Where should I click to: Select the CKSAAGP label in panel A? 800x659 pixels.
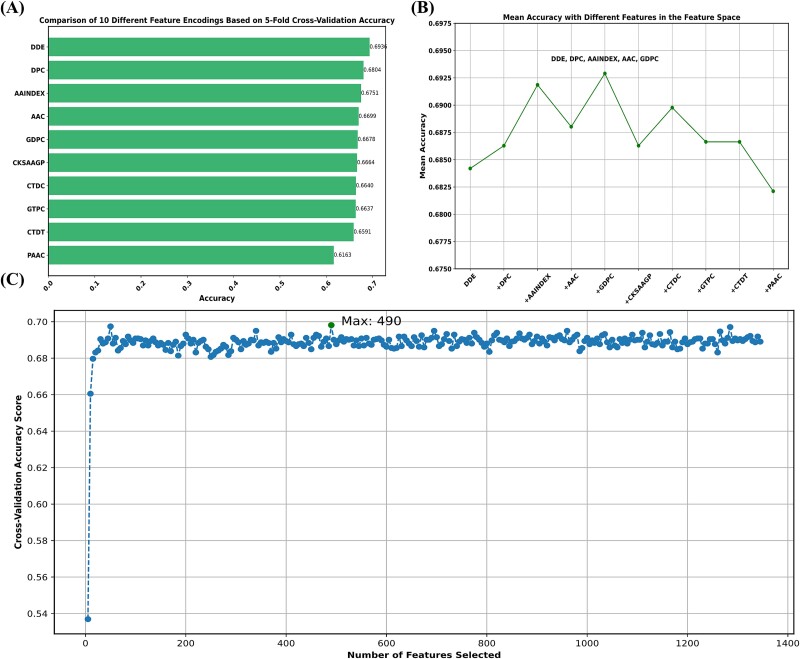tap(29, 163)
